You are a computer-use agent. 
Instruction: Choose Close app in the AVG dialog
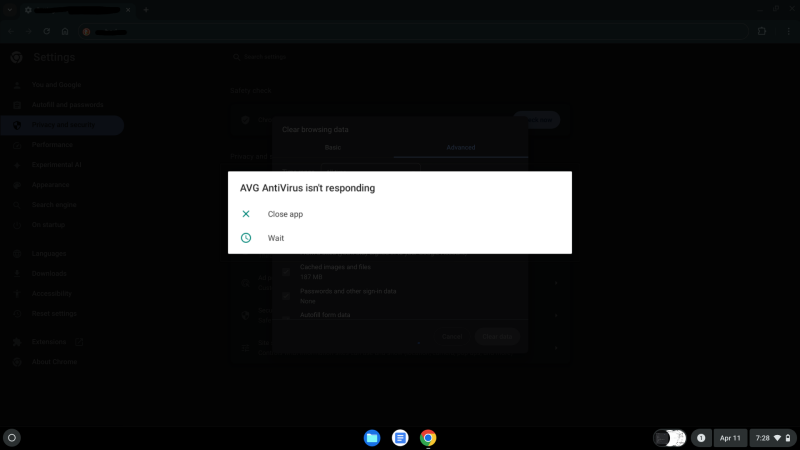(x=399, y=214)
